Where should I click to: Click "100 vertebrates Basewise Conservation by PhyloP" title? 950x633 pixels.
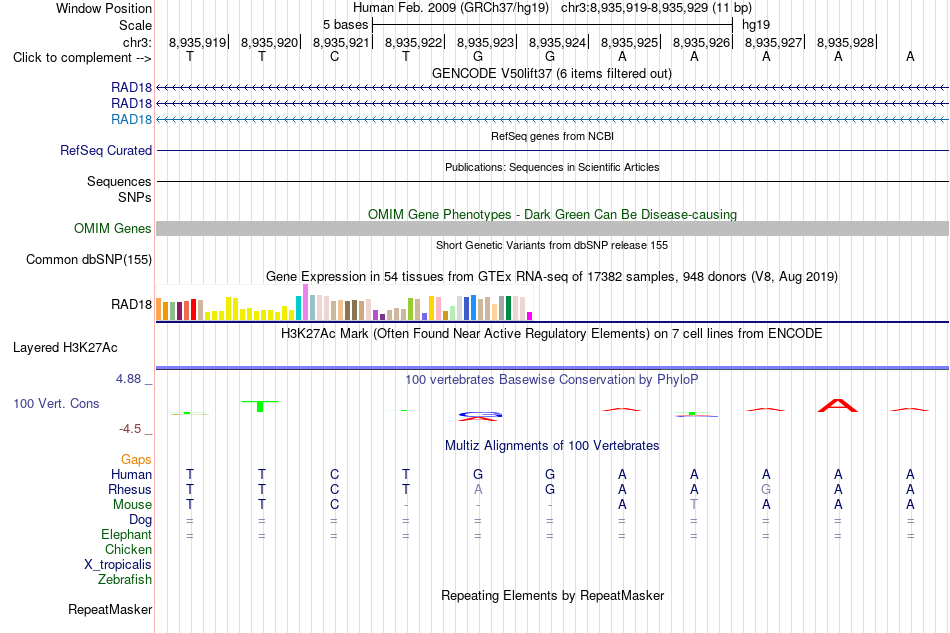[552, 380]
